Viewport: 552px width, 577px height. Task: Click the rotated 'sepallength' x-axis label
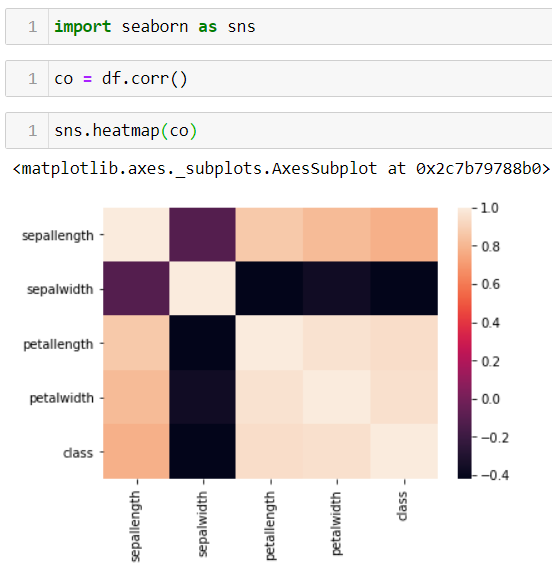tap(135, 526)
